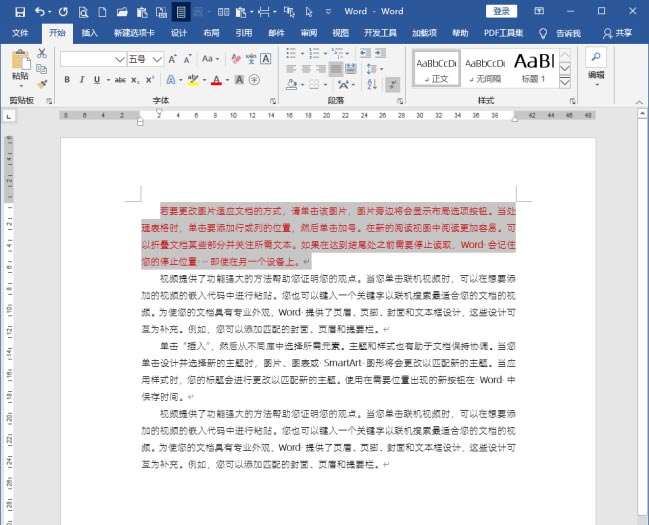Apply paragraph shading paint bucket

click(292, 84)
